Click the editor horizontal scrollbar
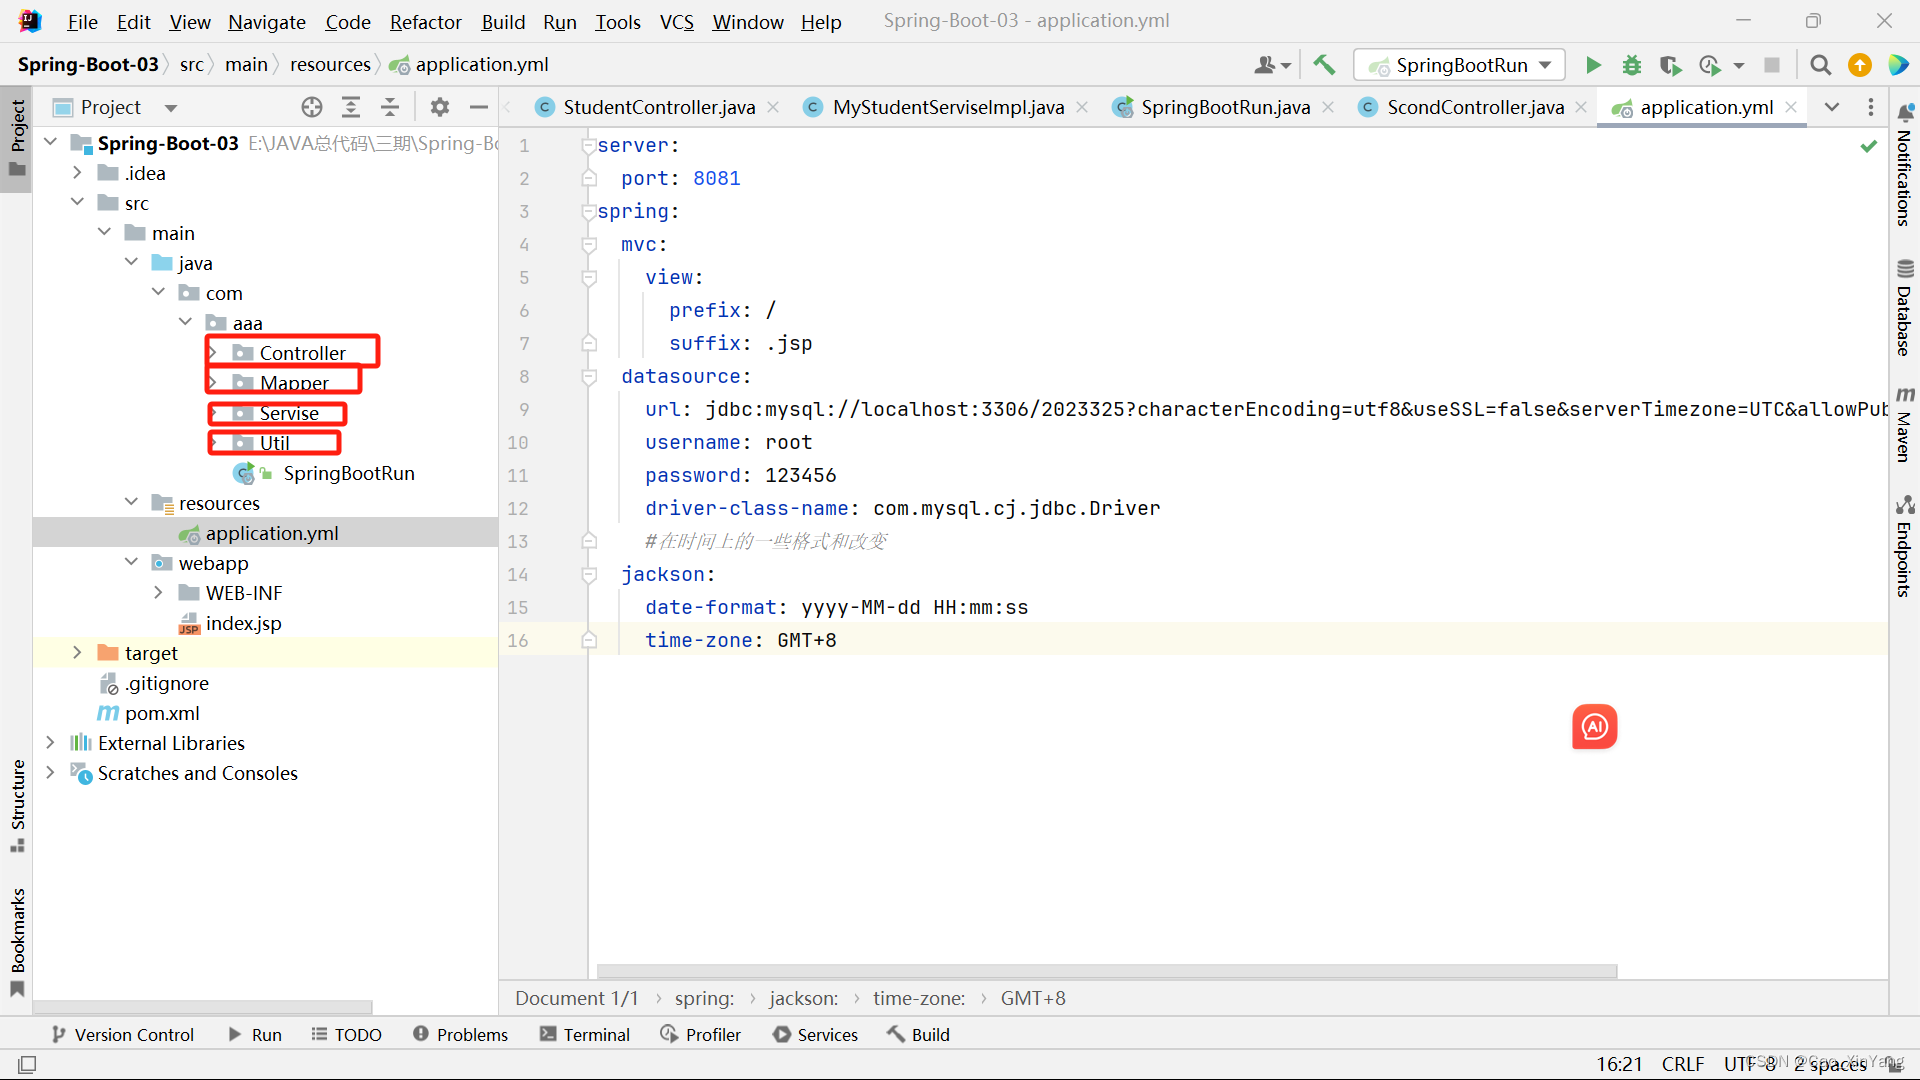1920x1080 pixels. 1106,971
